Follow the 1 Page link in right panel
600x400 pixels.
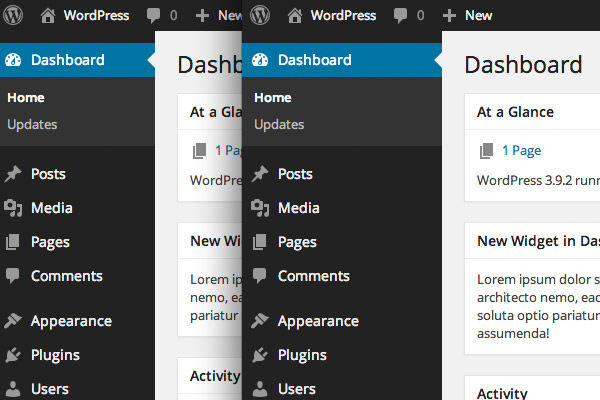521,150
